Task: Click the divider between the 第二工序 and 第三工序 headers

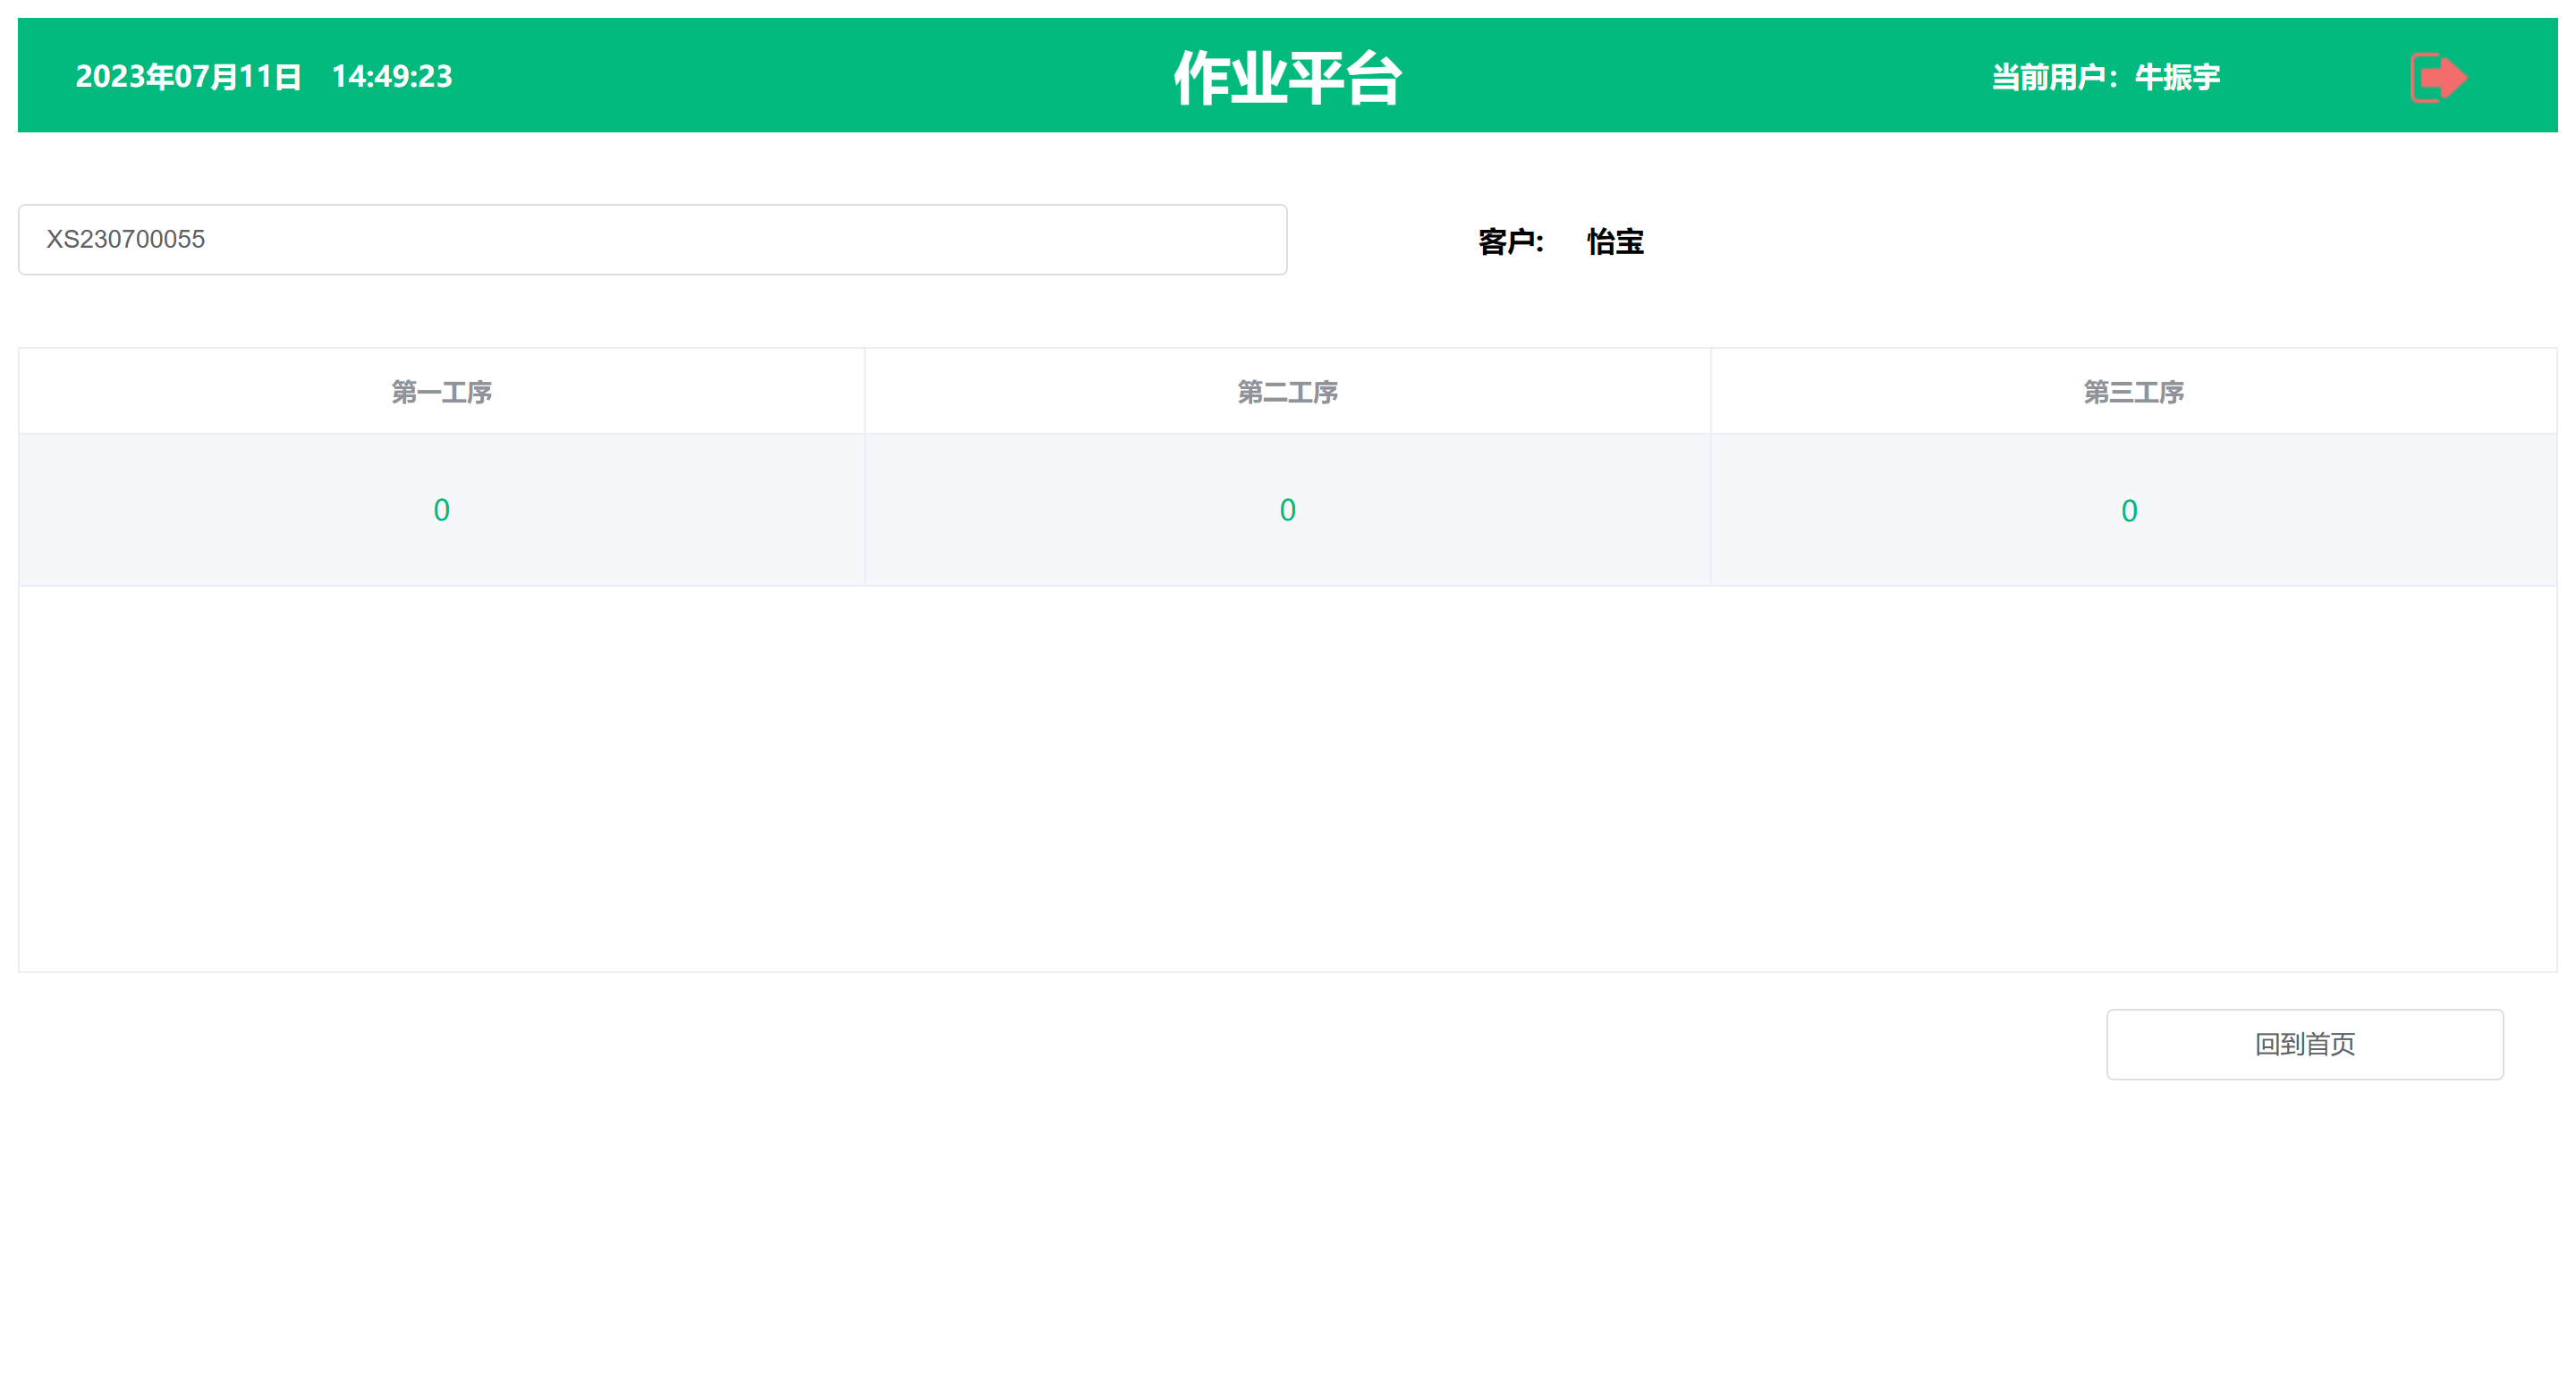Action: click(x=1711, y=392)
